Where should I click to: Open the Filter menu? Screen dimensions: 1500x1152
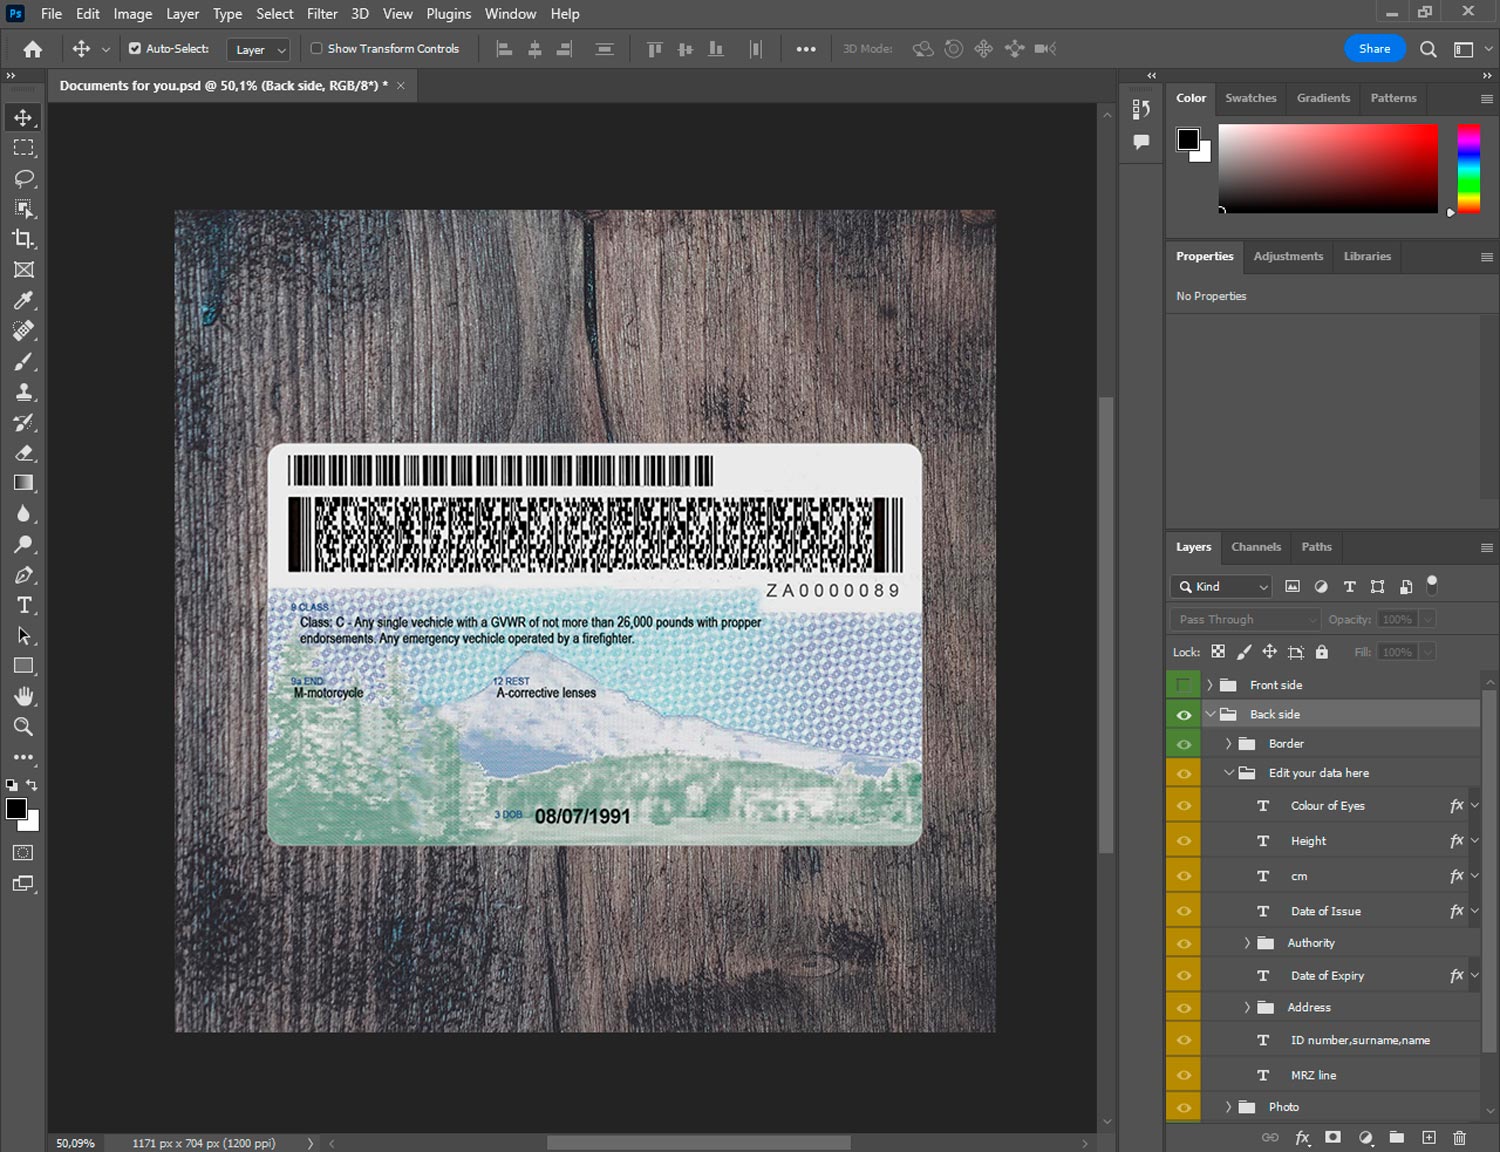[321, 14]
